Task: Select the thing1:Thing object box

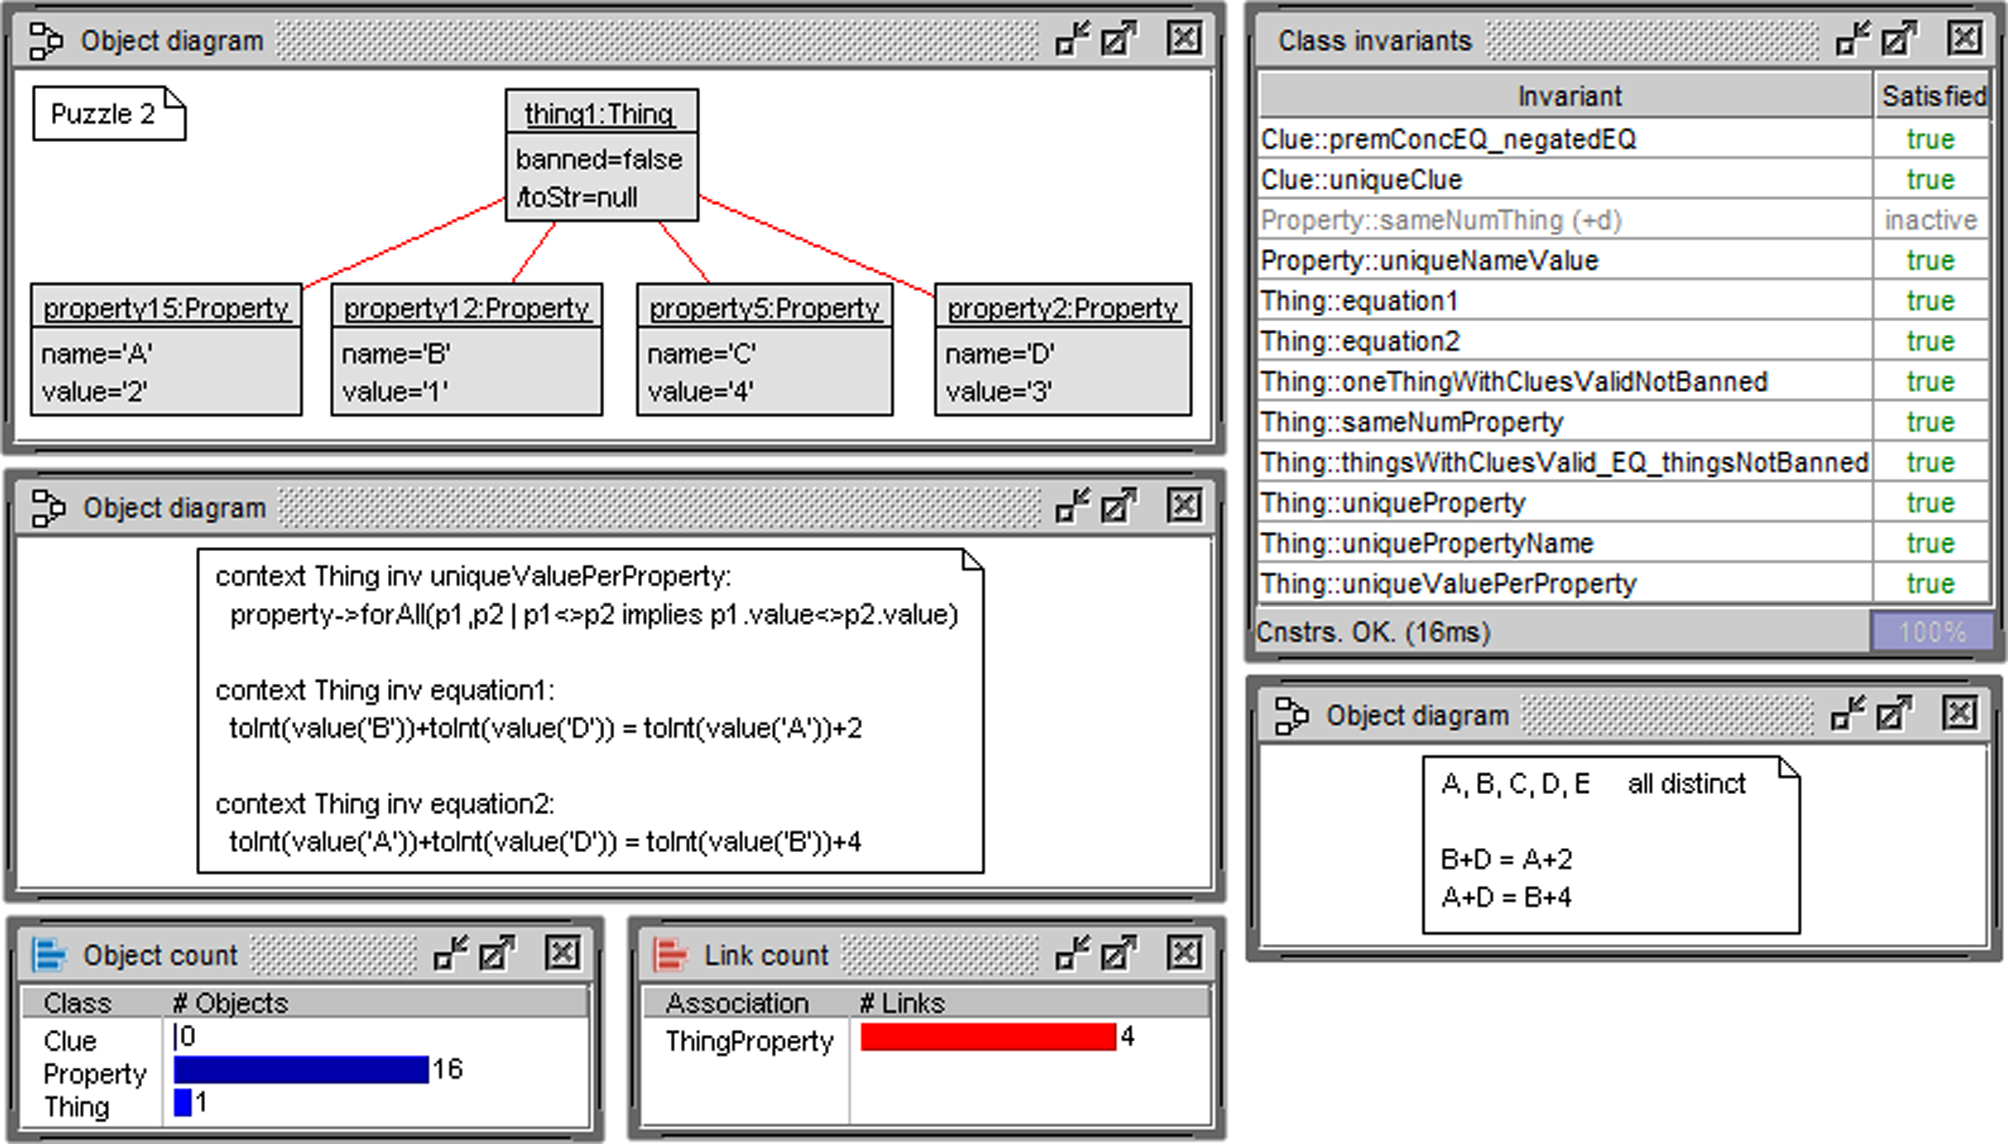Action: tap(600, 155)
